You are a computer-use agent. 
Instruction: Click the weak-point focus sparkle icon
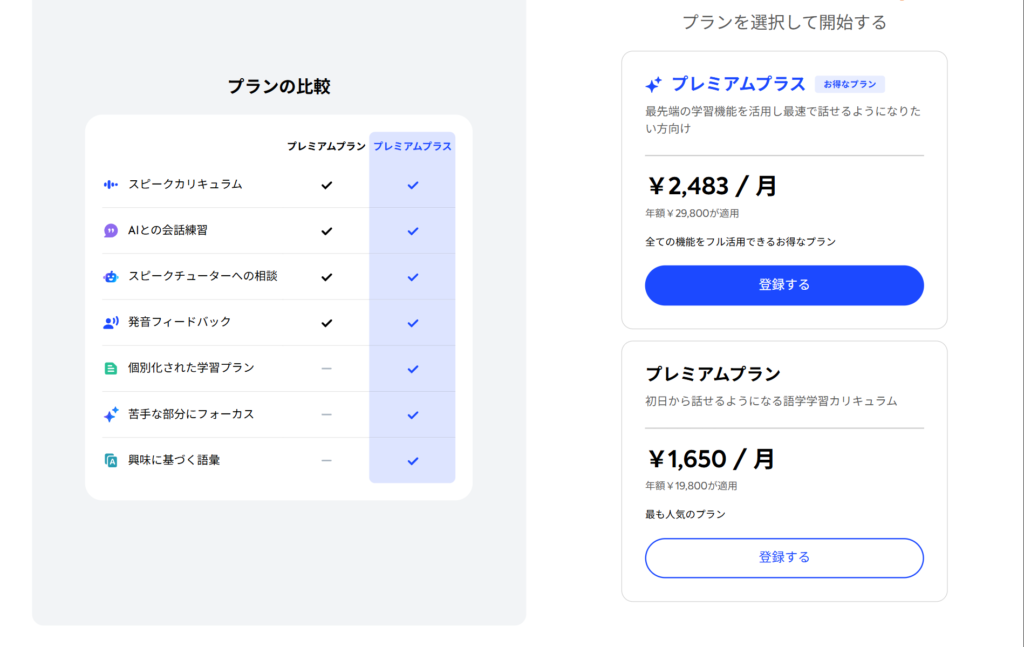111,414
